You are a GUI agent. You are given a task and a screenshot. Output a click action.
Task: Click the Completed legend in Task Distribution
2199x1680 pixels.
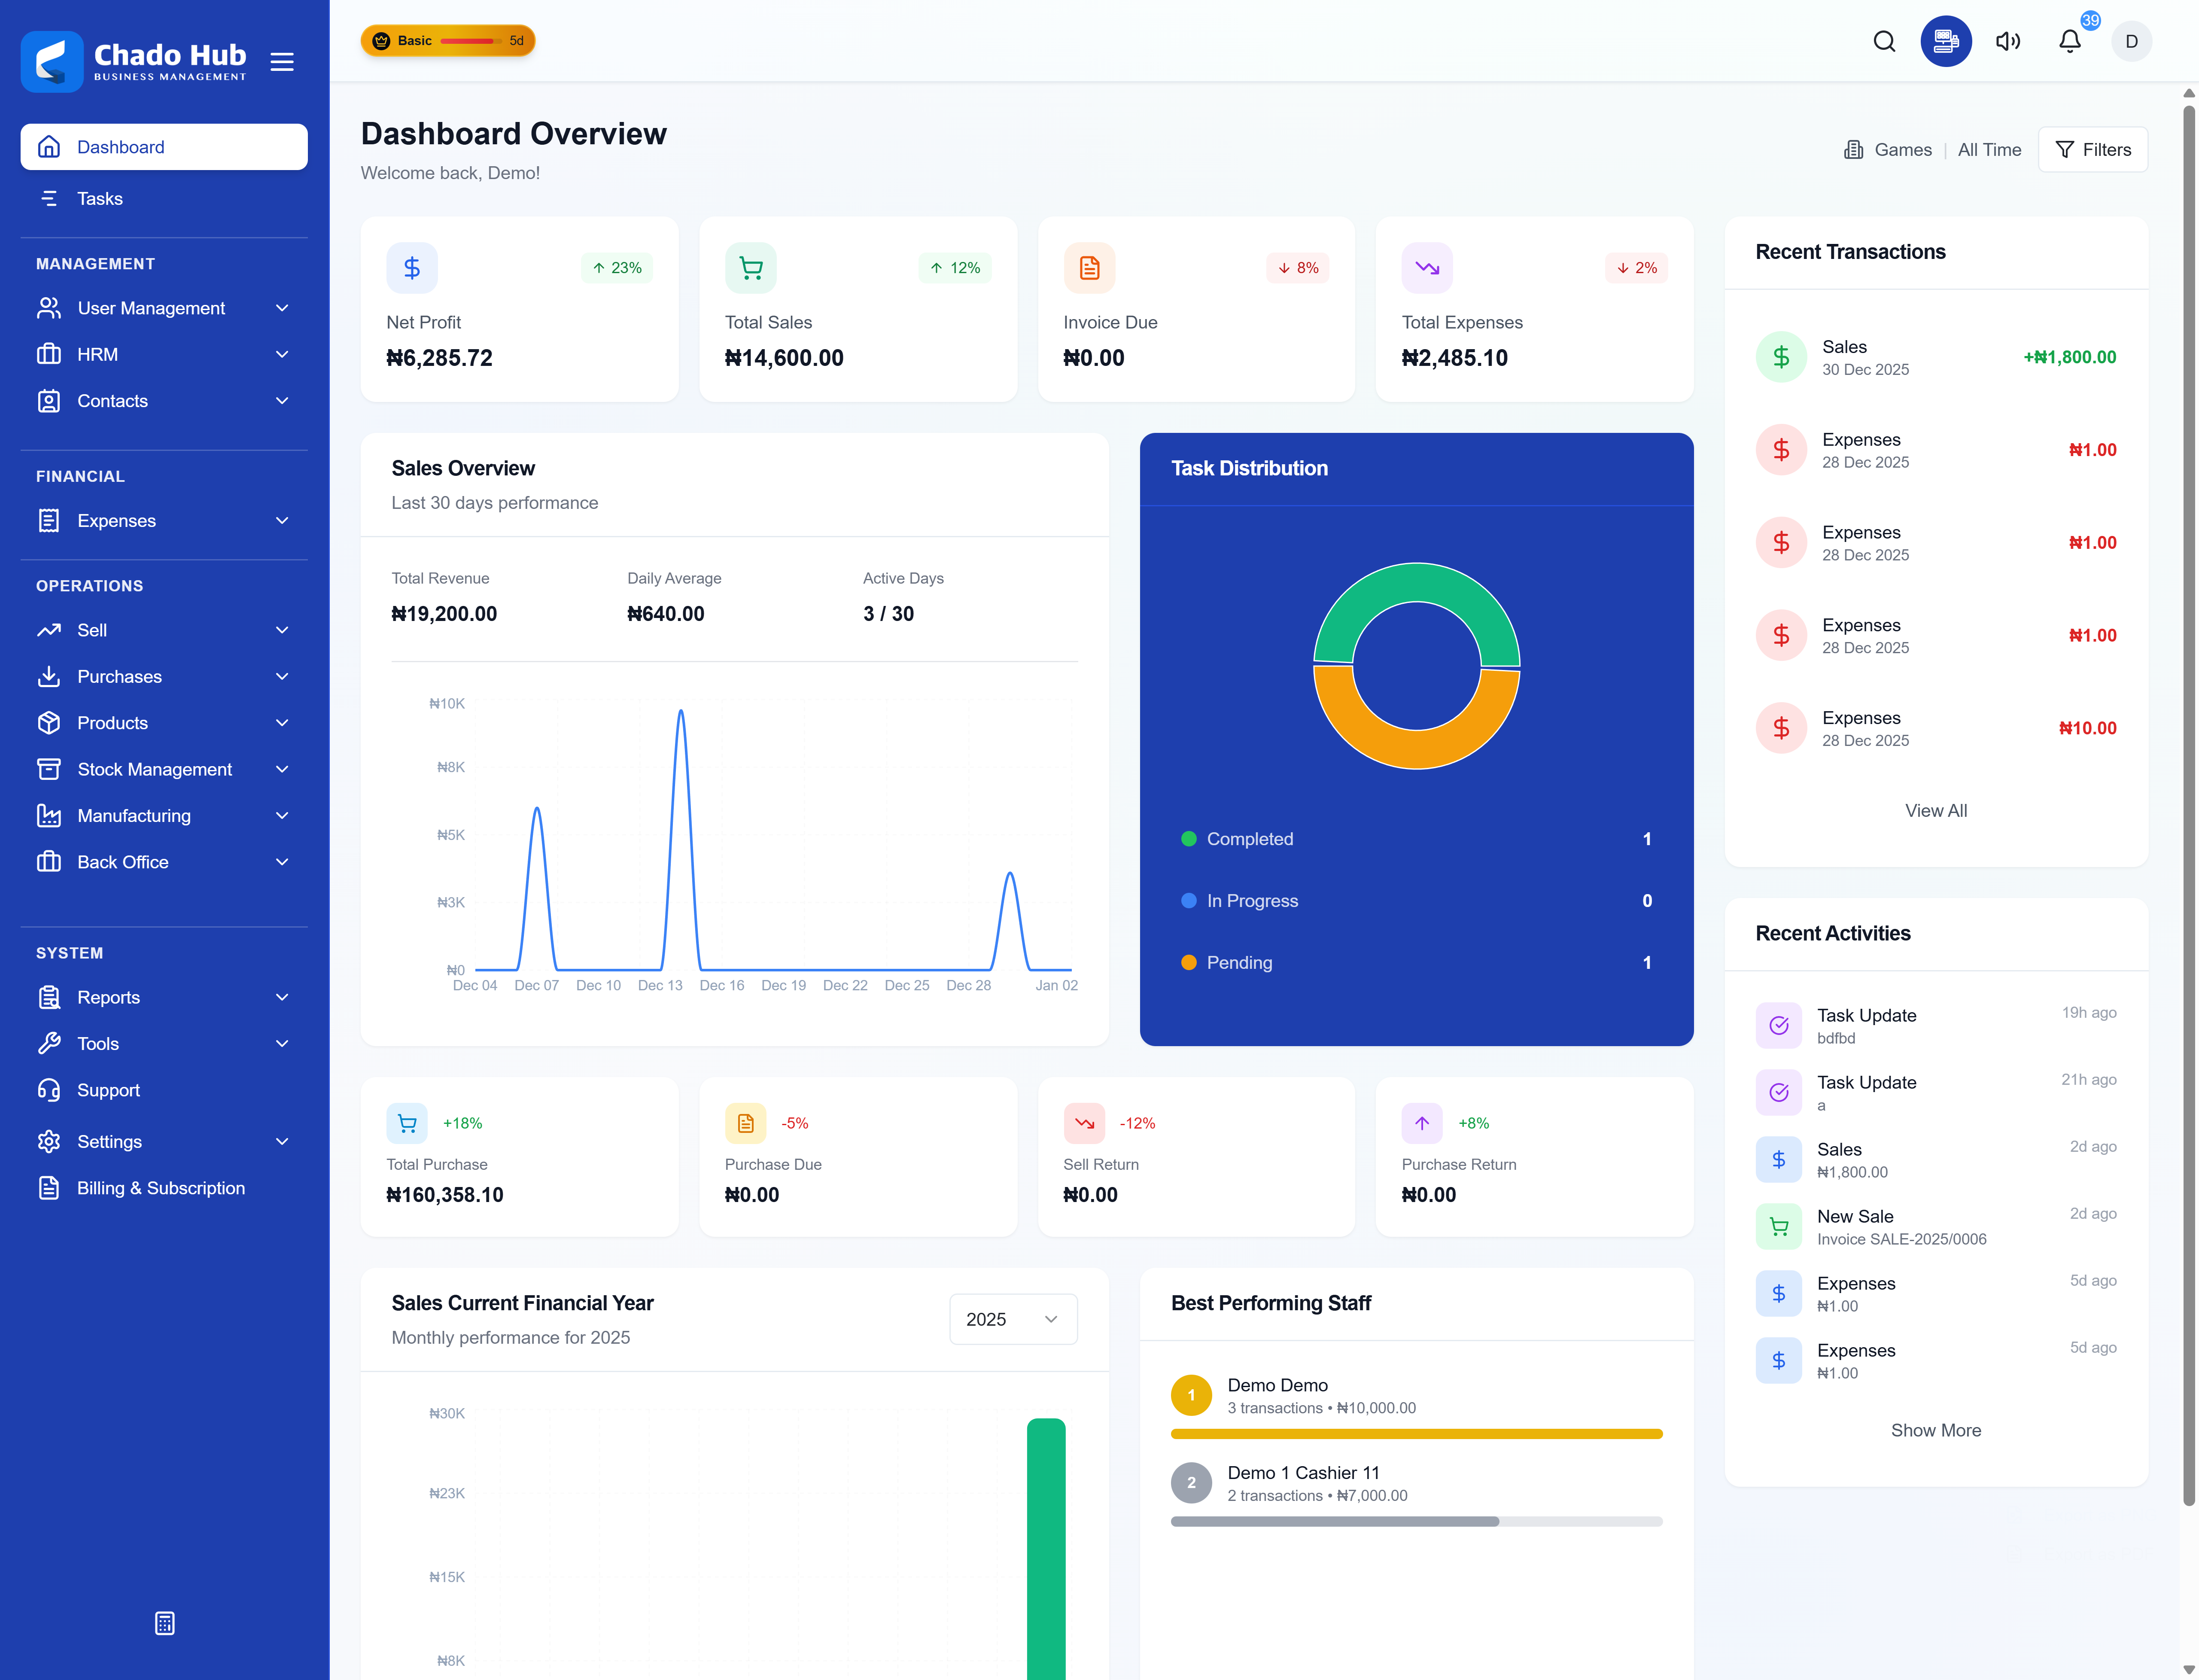pyautogui.click(x=1250, y=839)
